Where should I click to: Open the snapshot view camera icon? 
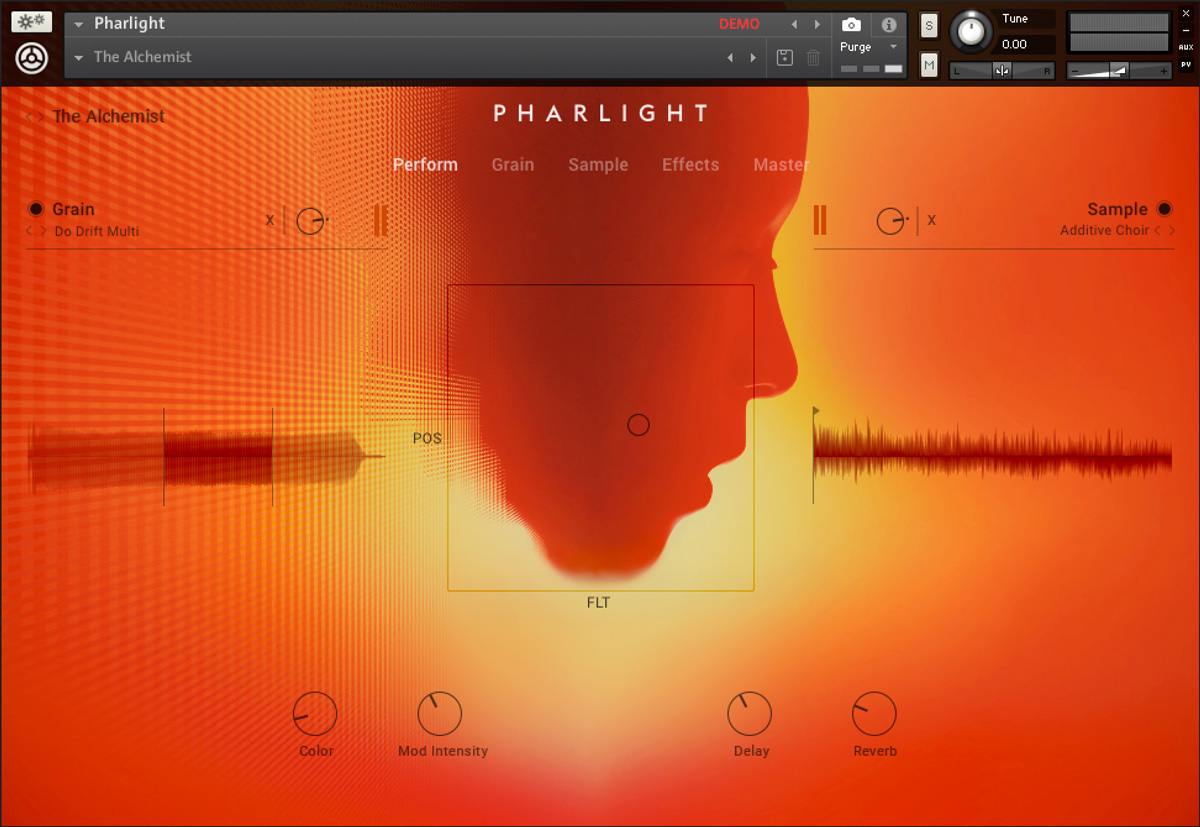tap(851, 25)
